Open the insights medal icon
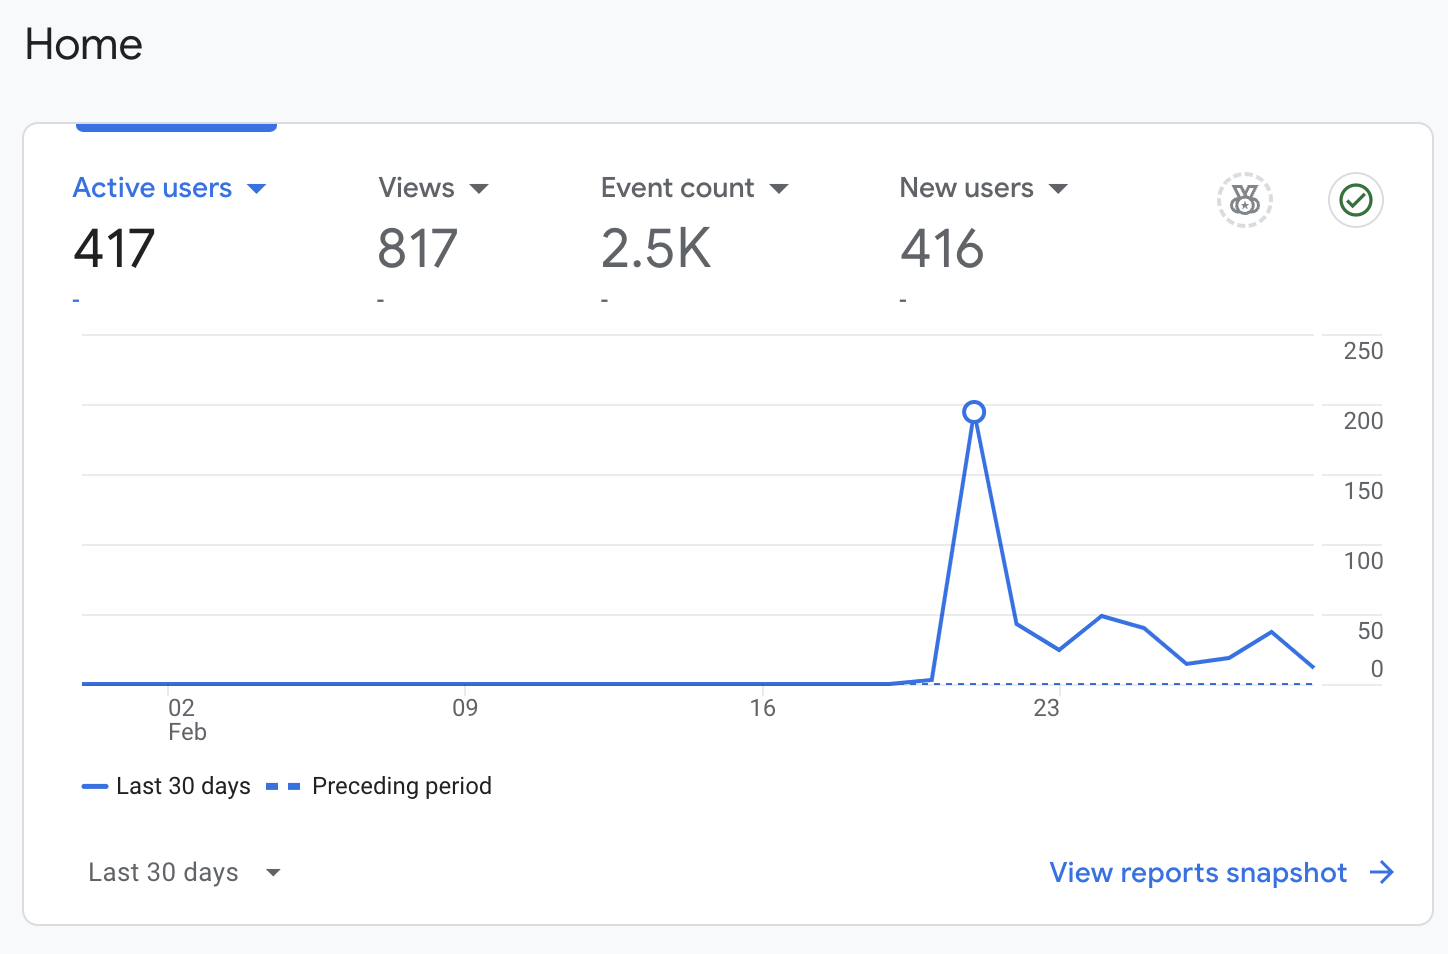This screenshot has width=1448, height=954. [x=1244, y=200]
